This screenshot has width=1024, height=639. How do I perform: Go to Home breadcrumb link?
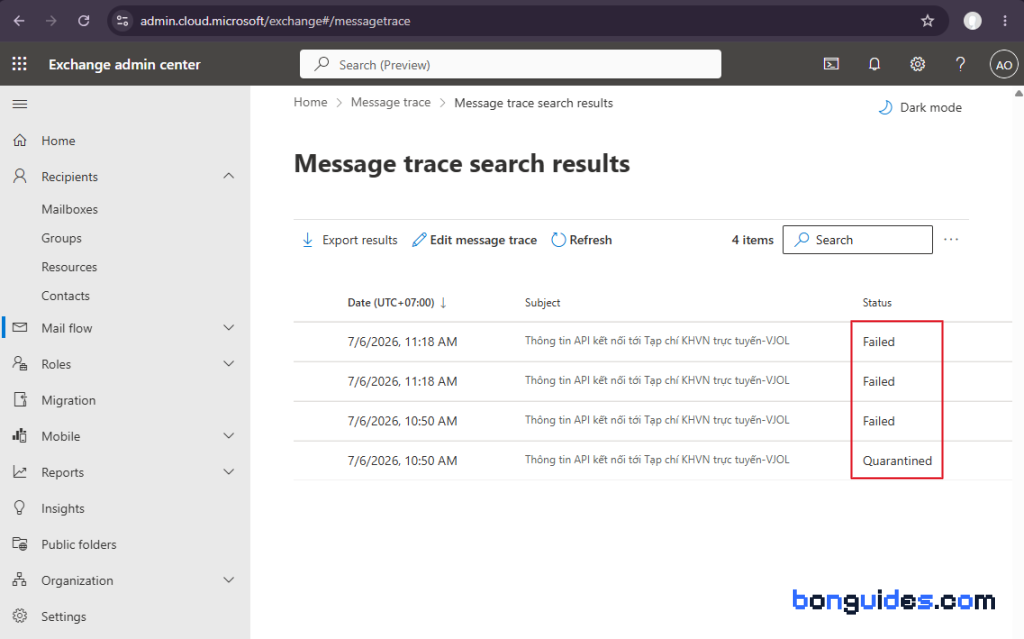310,102
